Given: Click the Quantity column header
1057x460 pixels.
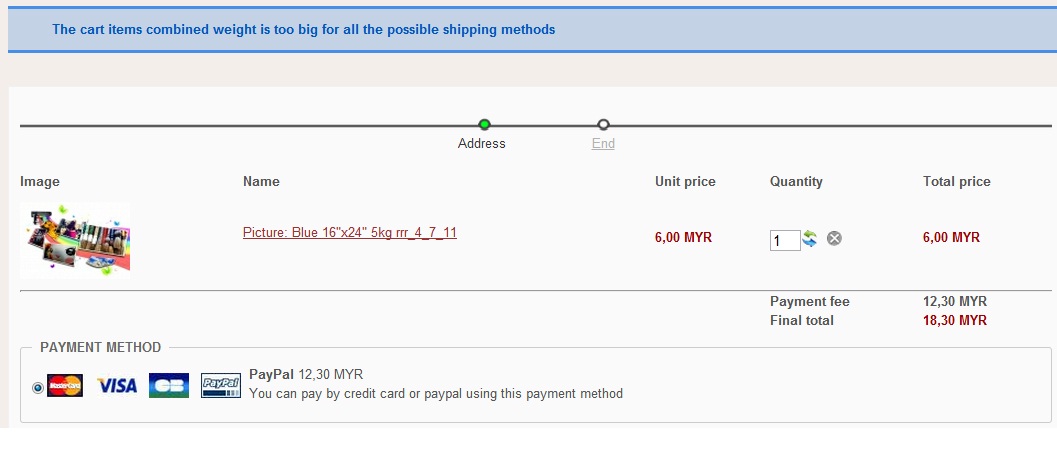Looking at the screenshot, I should pyautogui.click(x=796, y=182).
